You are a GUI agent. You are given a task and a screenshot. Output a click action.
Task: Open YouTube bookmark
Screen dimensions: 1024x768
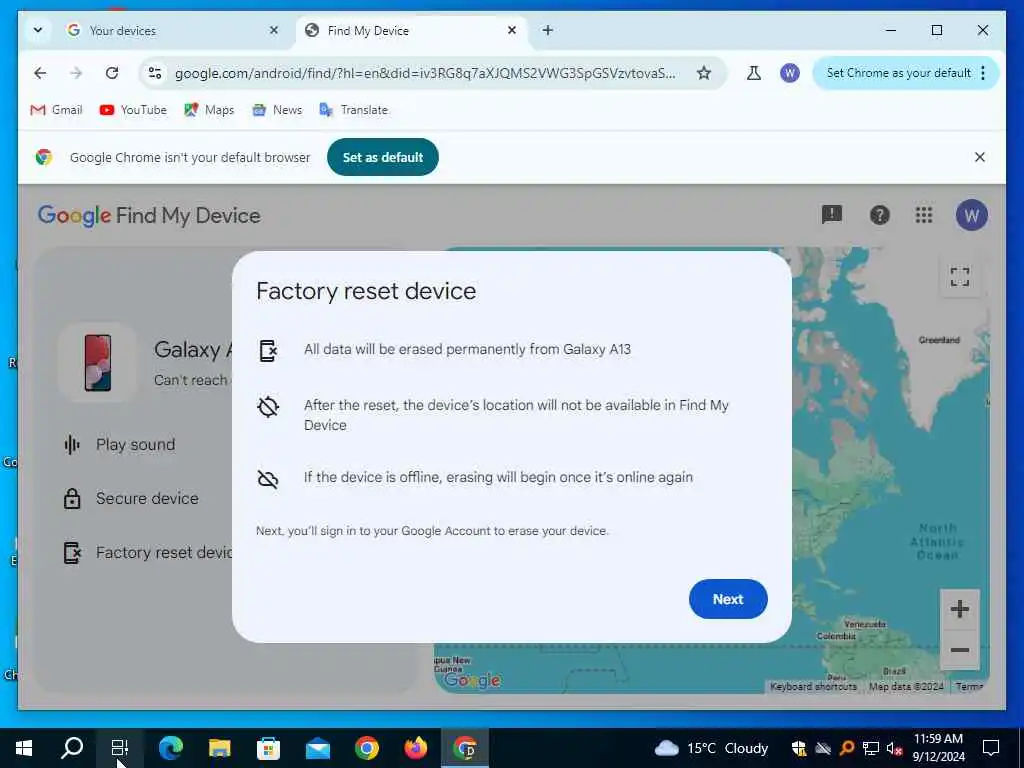click(133, 110)
